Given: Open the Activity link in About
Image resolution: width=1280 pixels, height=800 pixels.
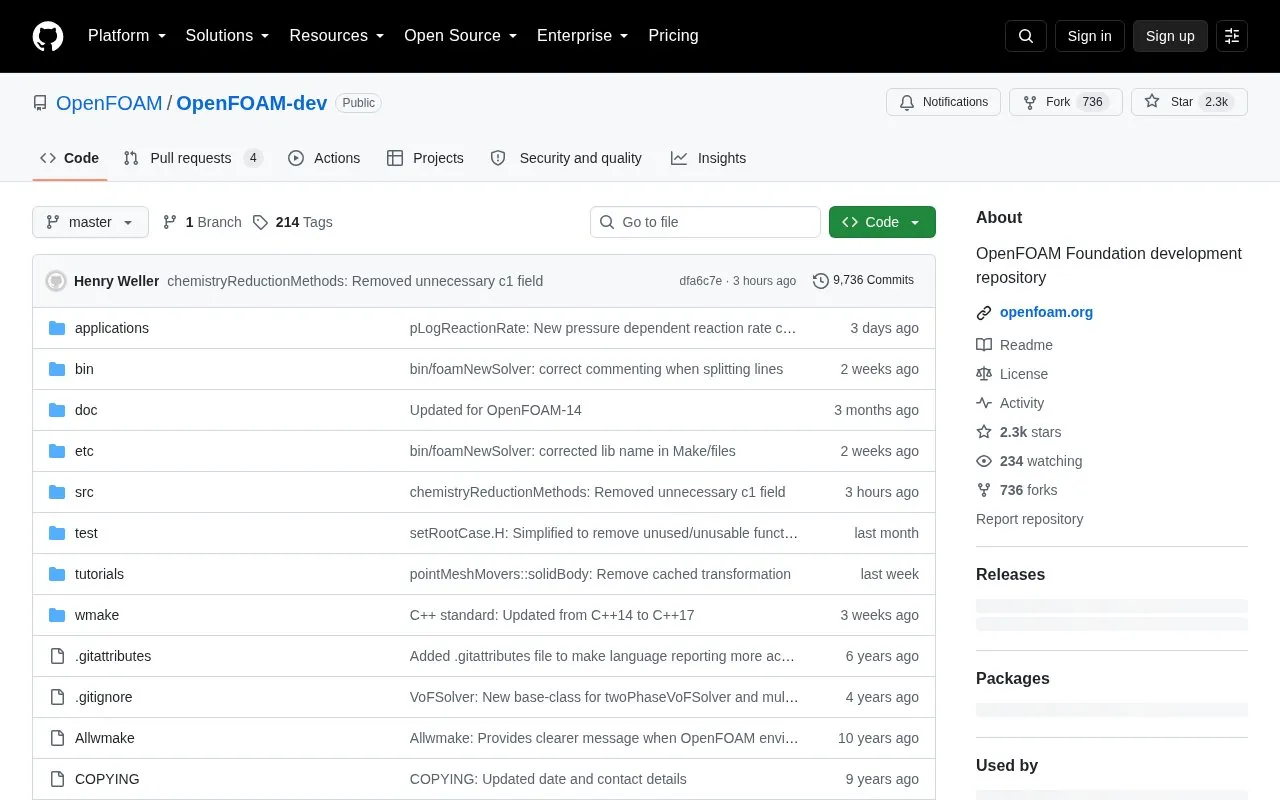Looking at the screenshot, I should point(1010,403).
